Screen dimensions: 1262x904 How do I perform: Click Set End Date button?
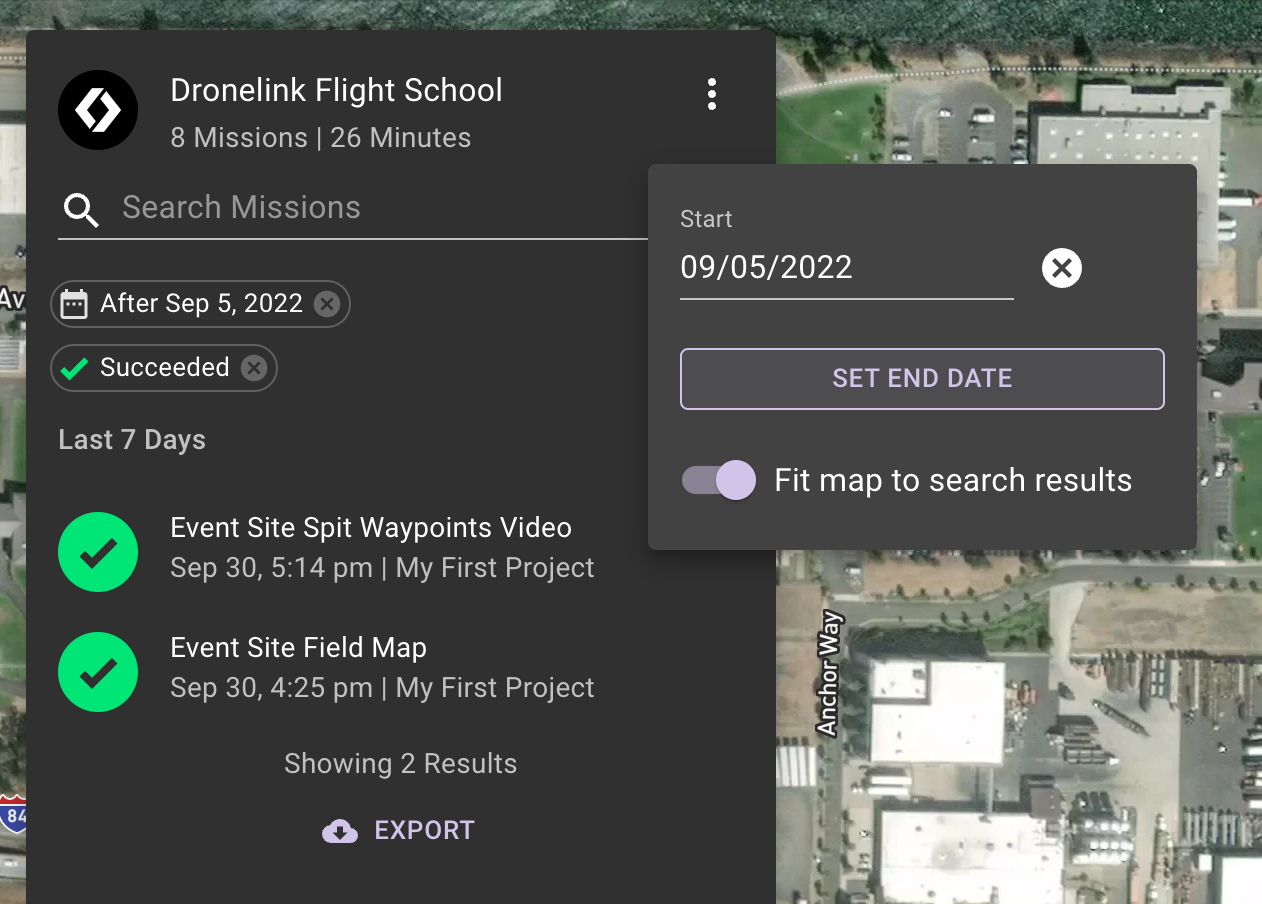coord(922,379)
